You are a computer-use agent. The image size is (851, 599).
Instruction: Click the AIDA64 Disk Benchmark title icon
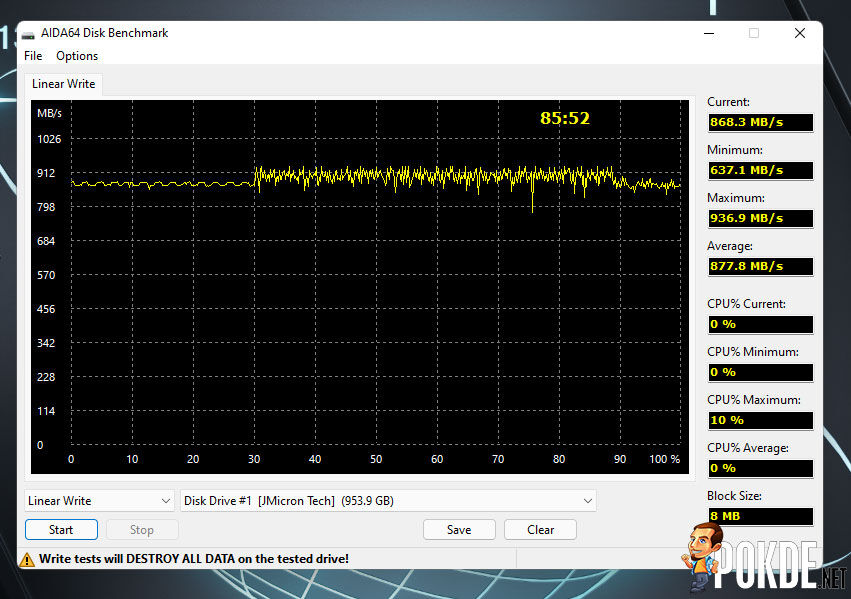[x=28, y=34]
